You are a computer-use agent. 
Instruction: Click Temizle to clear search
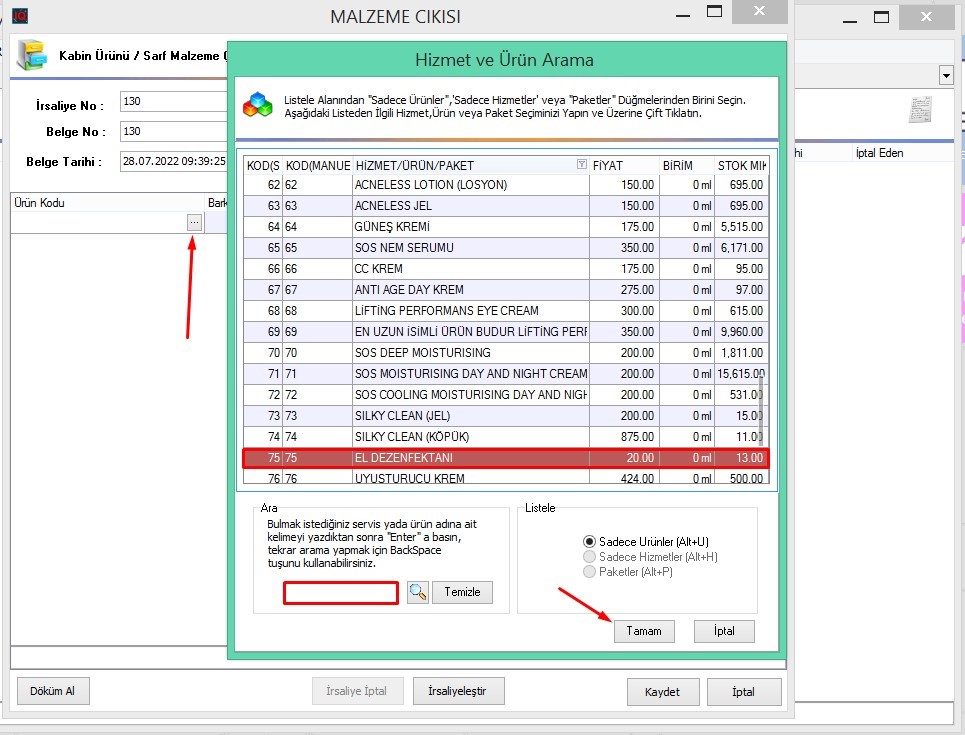[463, 592]
